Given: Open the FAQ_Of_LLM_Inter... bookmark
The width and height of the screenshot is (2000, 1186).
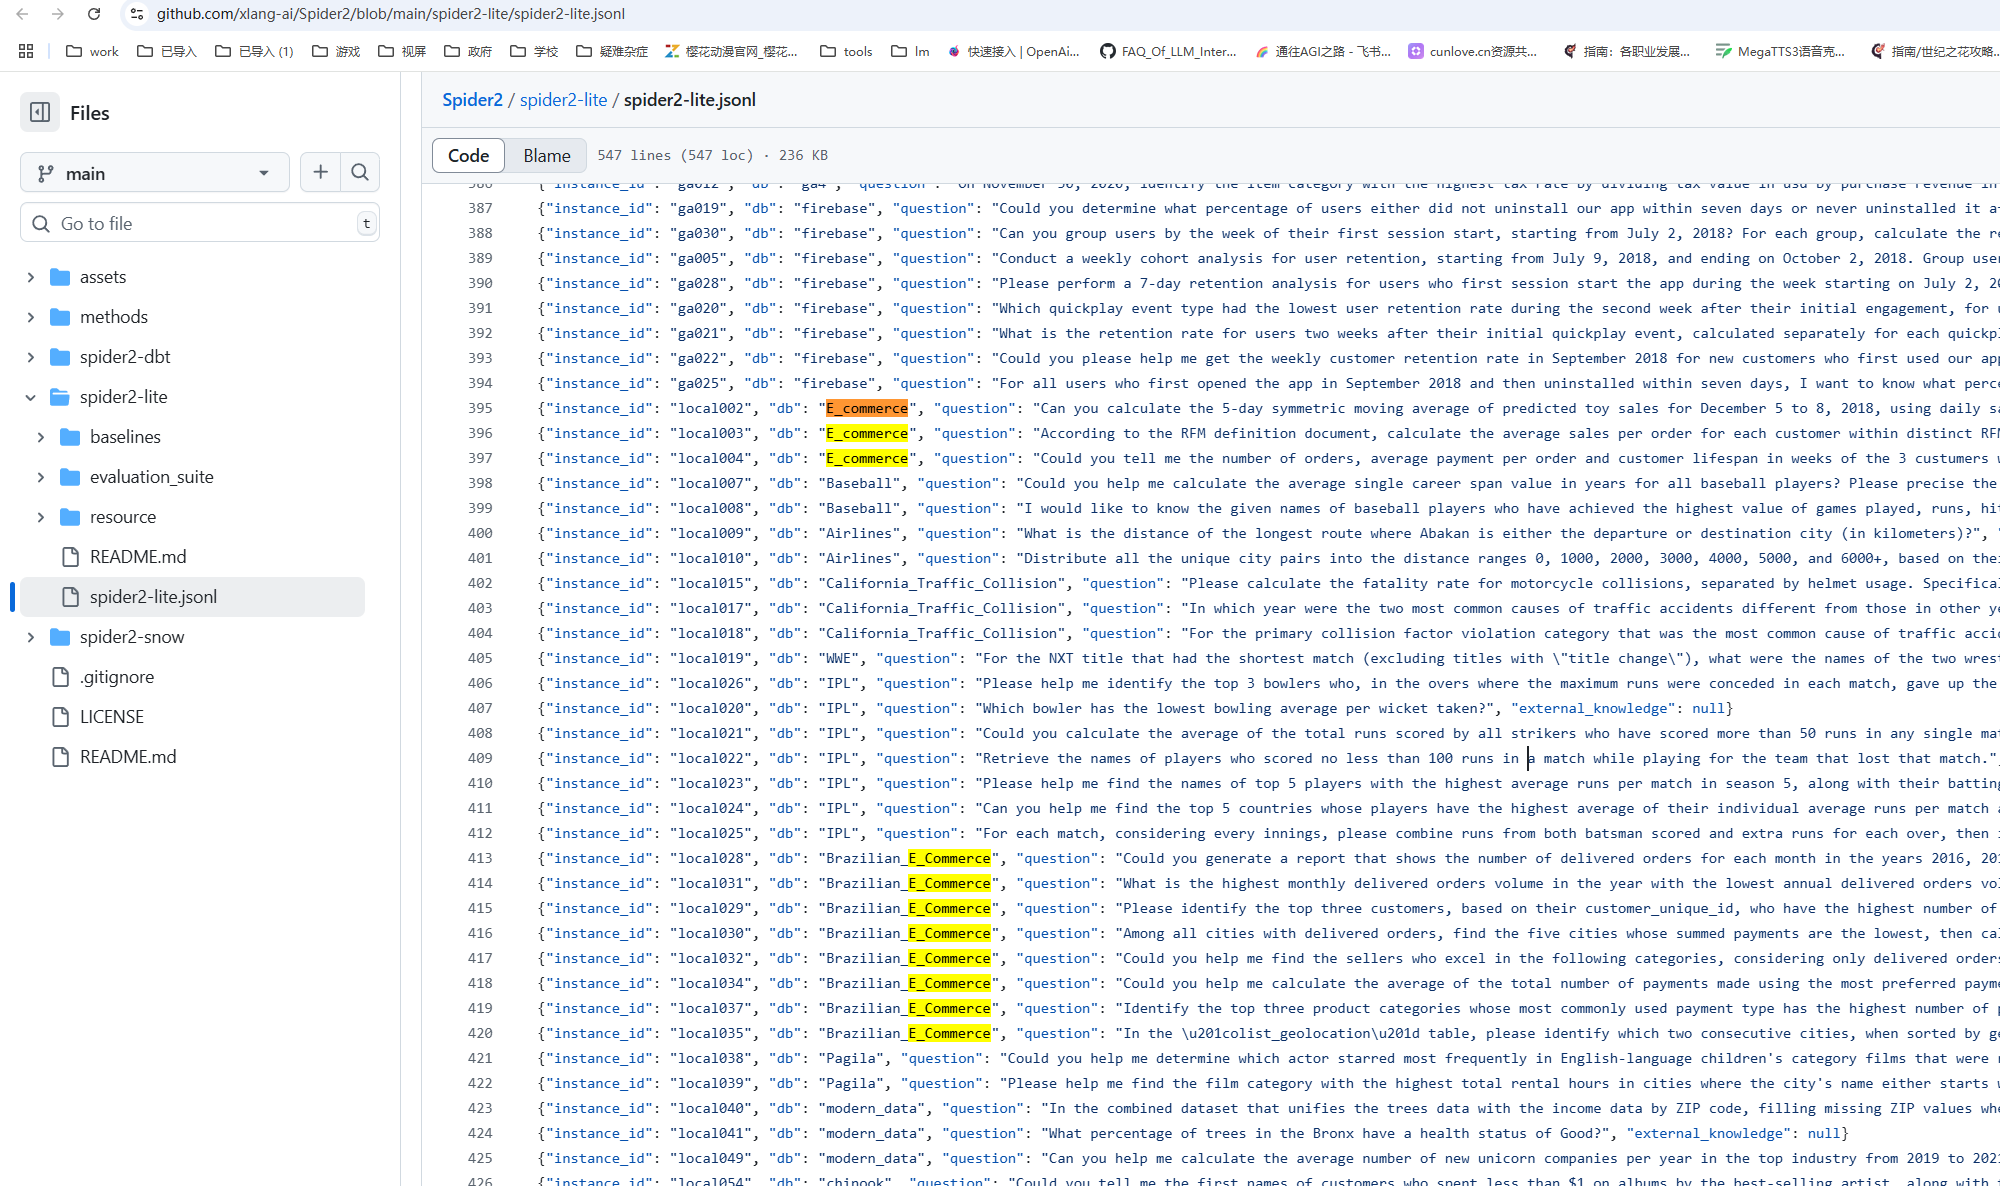Looking at the screenshot, I should [x=1168, y=51].
